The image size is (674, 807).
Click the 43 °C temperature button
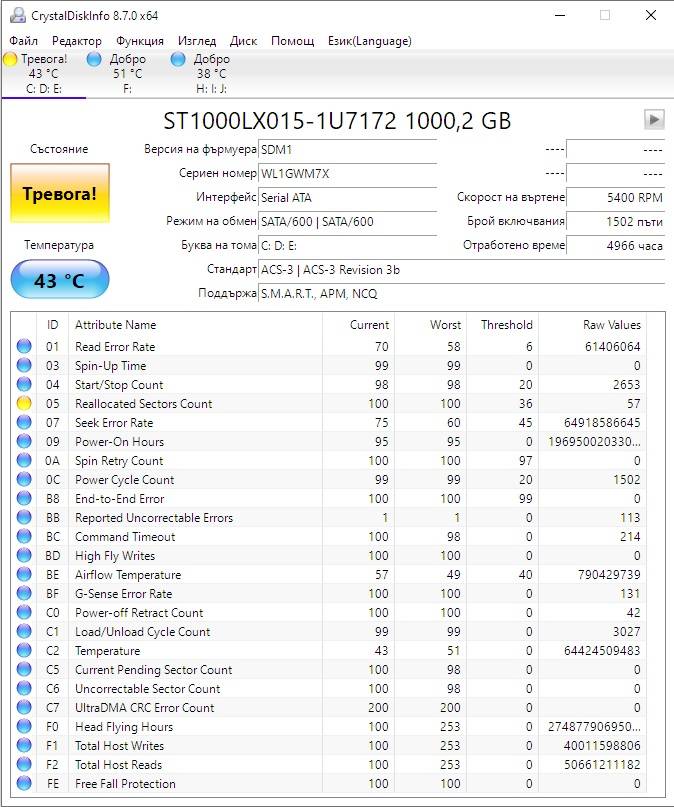[x=60, y=279]
